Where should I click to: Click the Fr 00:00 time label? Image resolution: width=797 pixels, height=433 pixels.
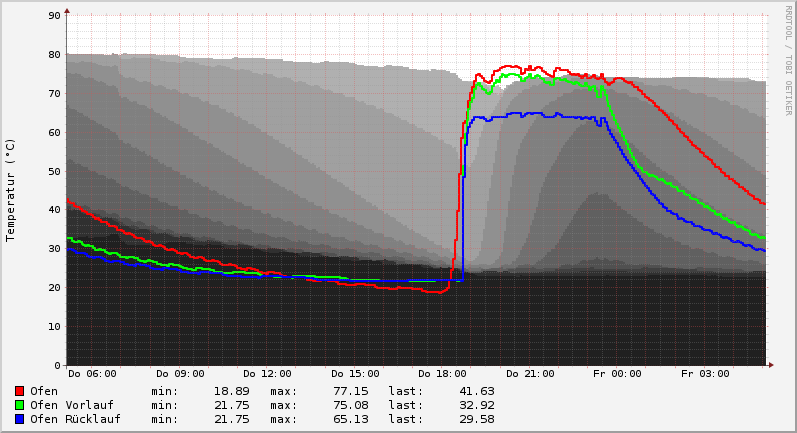[617, 374]
